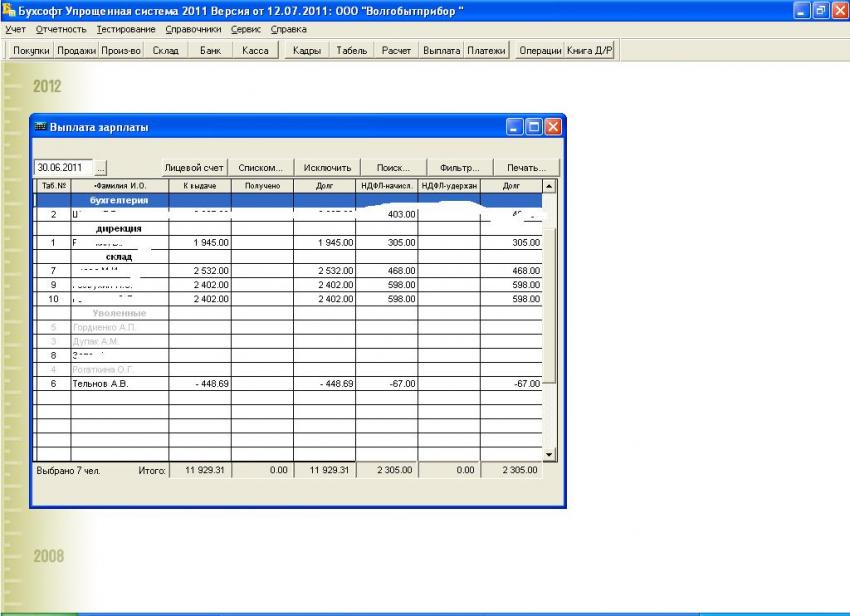The height and width of the screenshot is (616, 850).
Task: Open the date picker ellipsis button
Action: tap(100, 168)
